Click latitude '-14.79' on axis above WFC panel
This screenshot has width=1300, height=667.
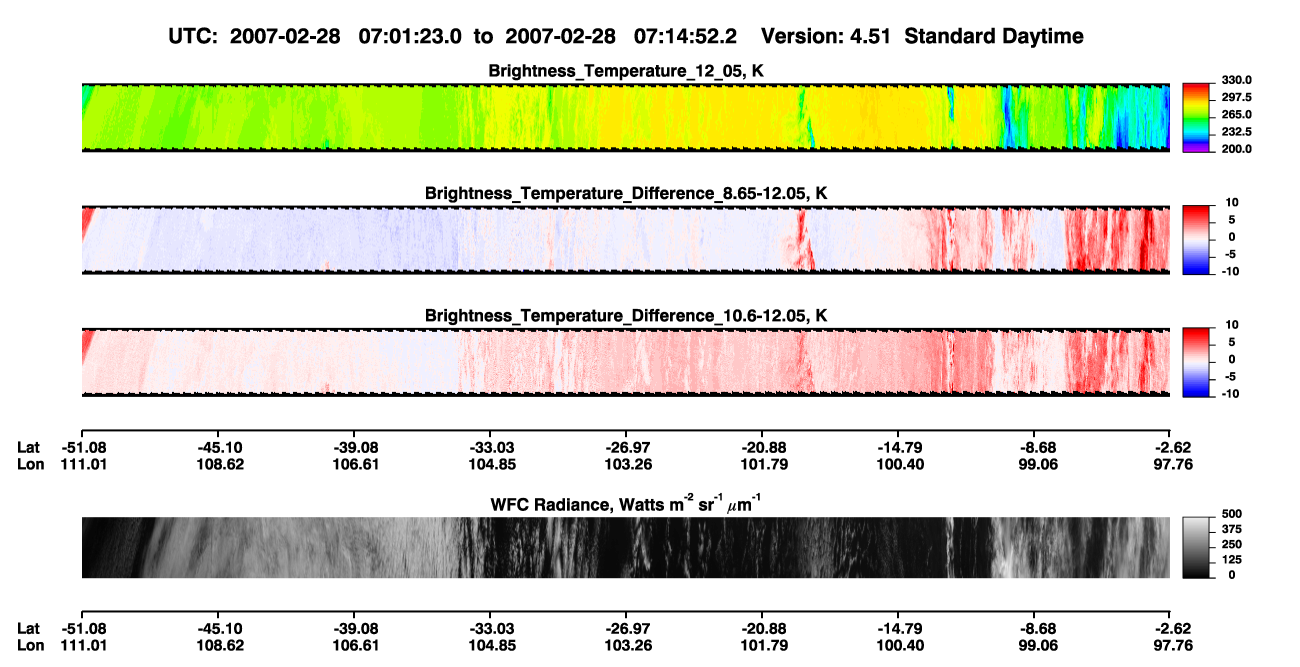[x=898, y=447]
